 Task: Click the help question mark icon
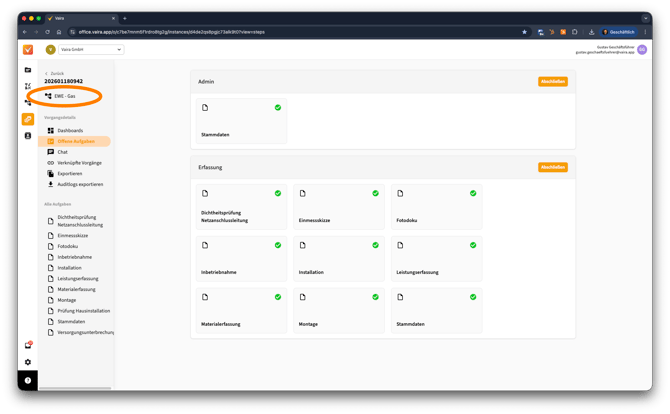[28, 381]
